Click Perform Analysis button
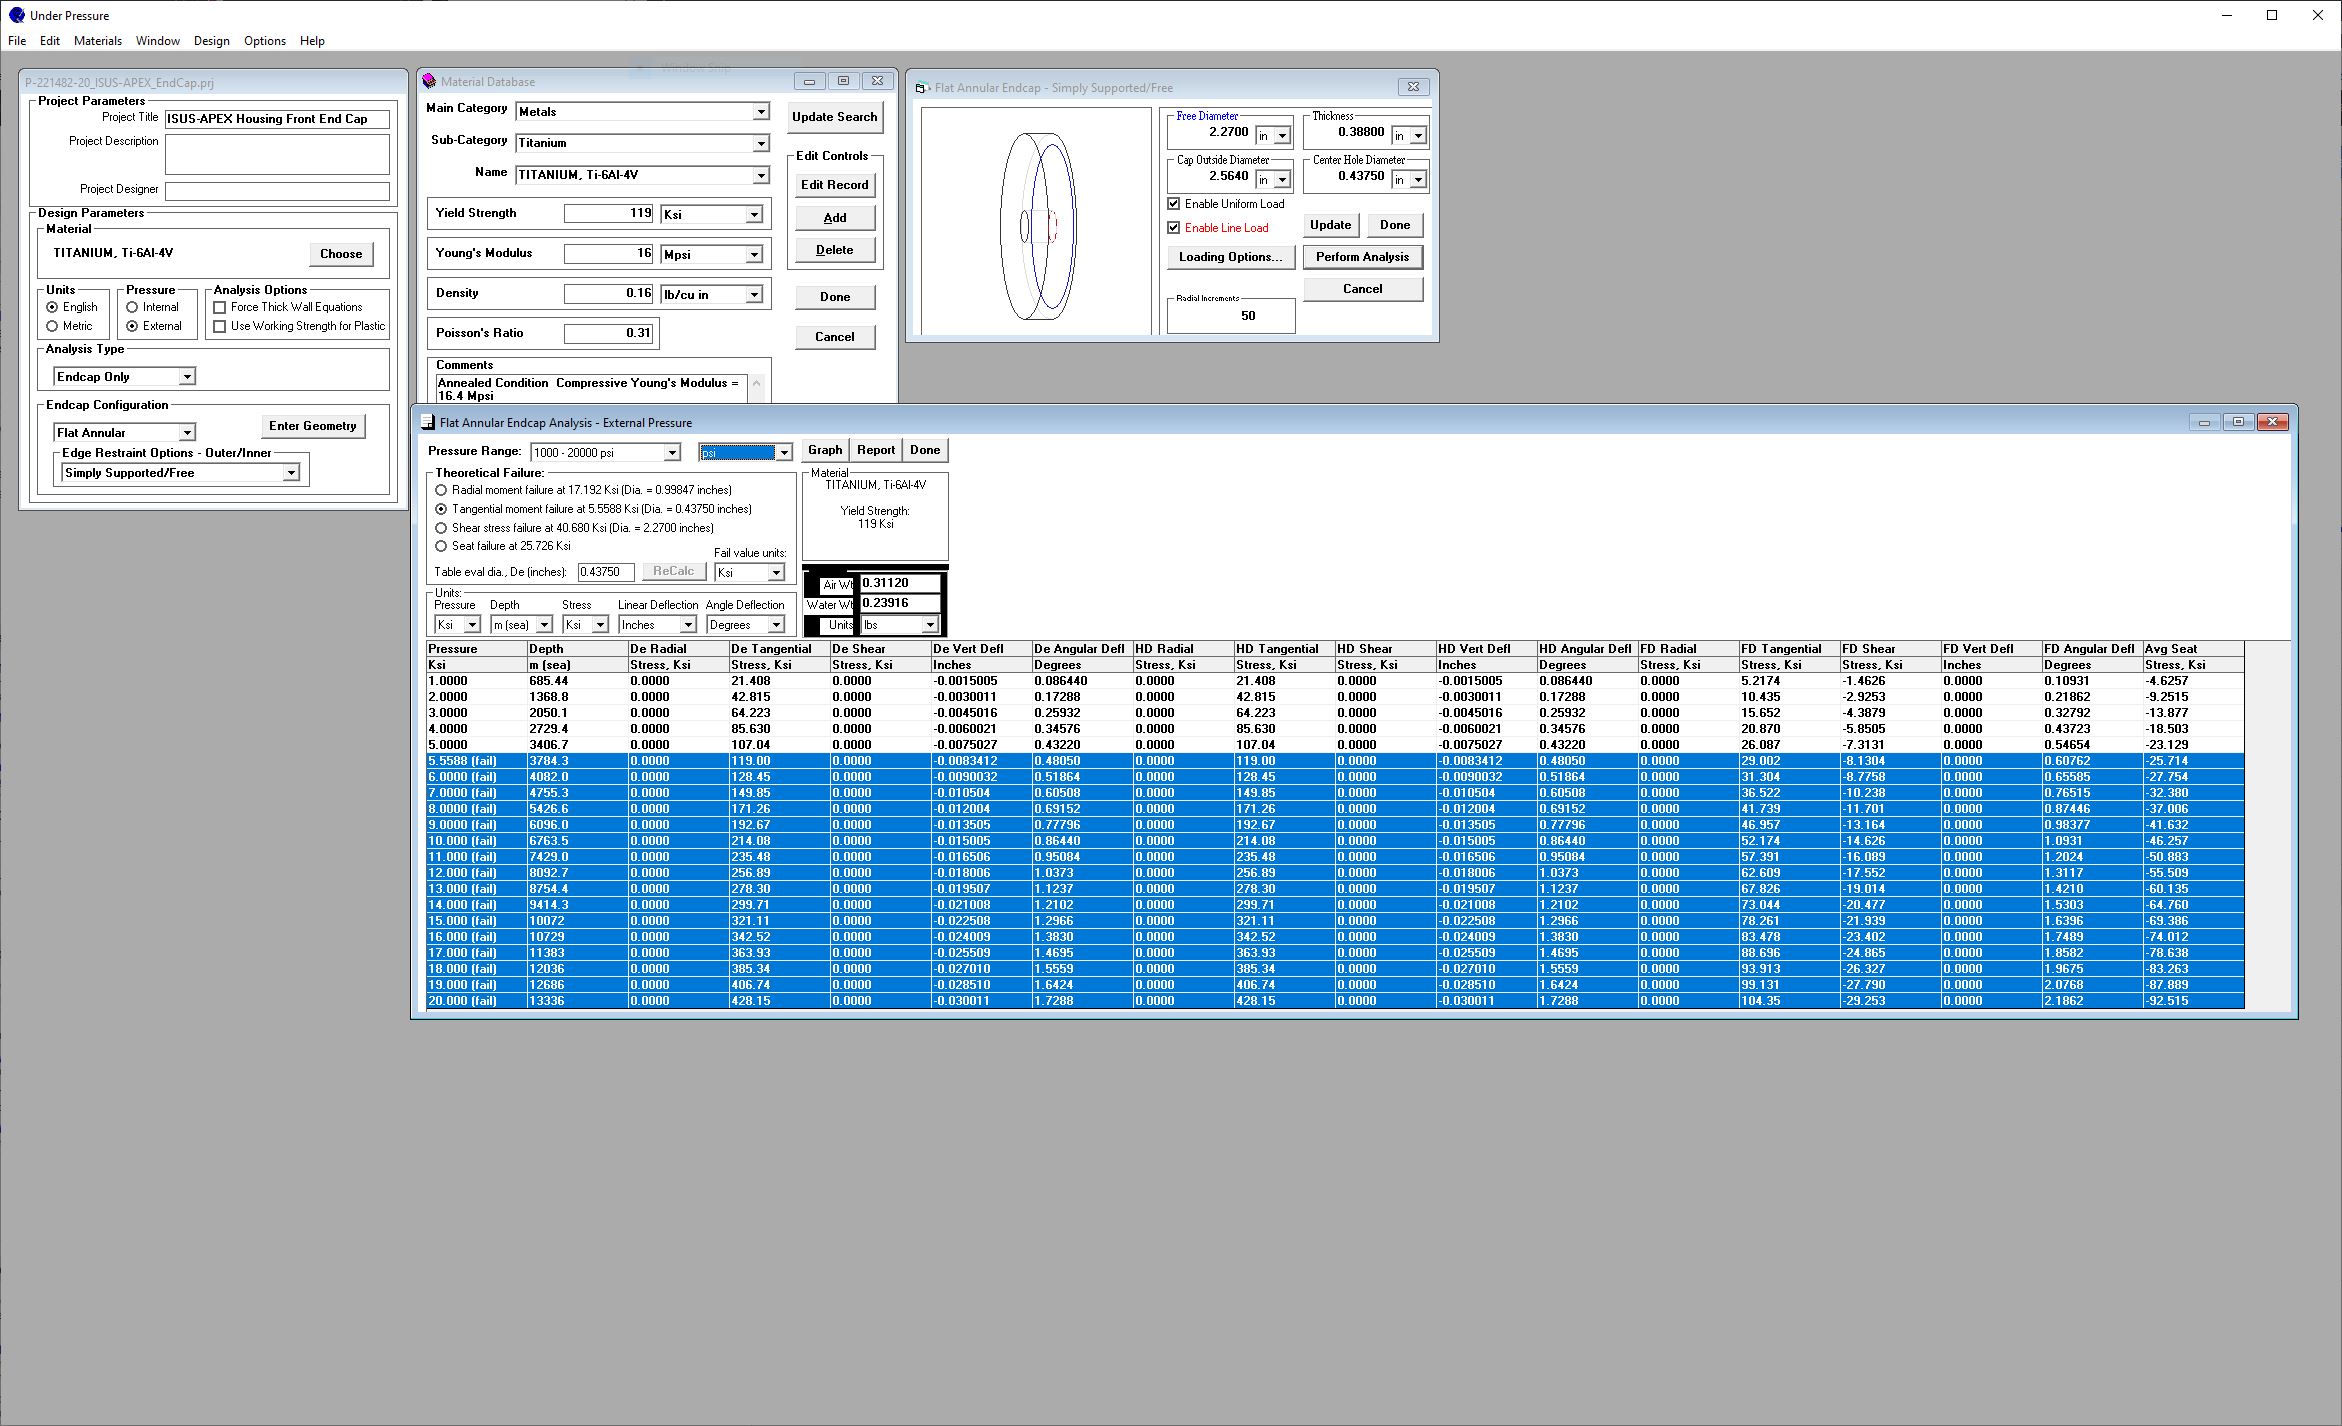The height and width of the screenshot is (1426, 2342). click(x=1362, y=257)
